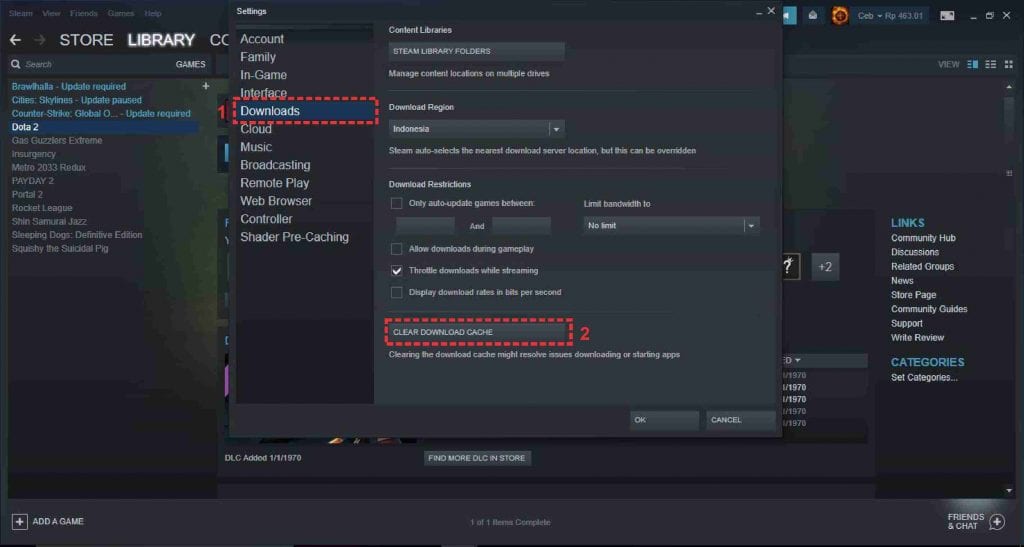Select Rocket League in library list
The width and height of the screenshot is (1024, 547).
click(42, 208)
